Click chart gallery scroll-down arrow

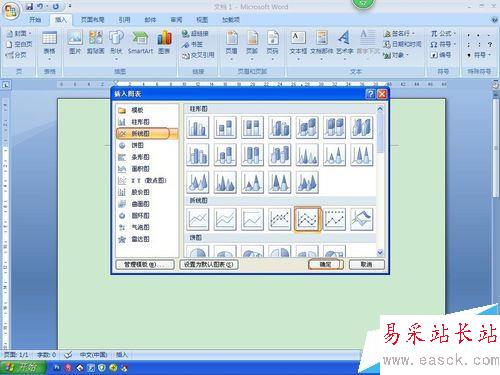click(380, 253)
